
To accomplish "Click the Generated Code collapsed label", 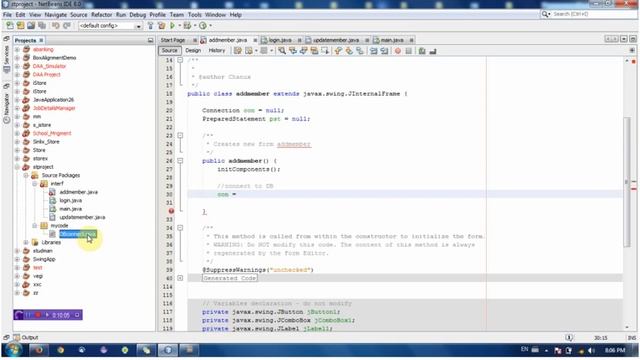I will [230, 278].
